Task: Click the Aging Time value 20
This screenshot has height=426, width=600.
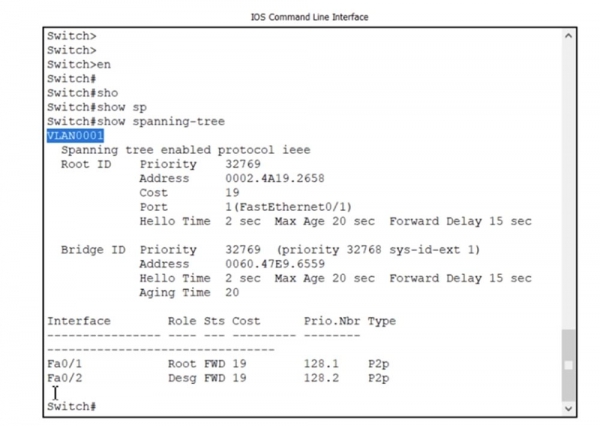Action: point(232,293)
